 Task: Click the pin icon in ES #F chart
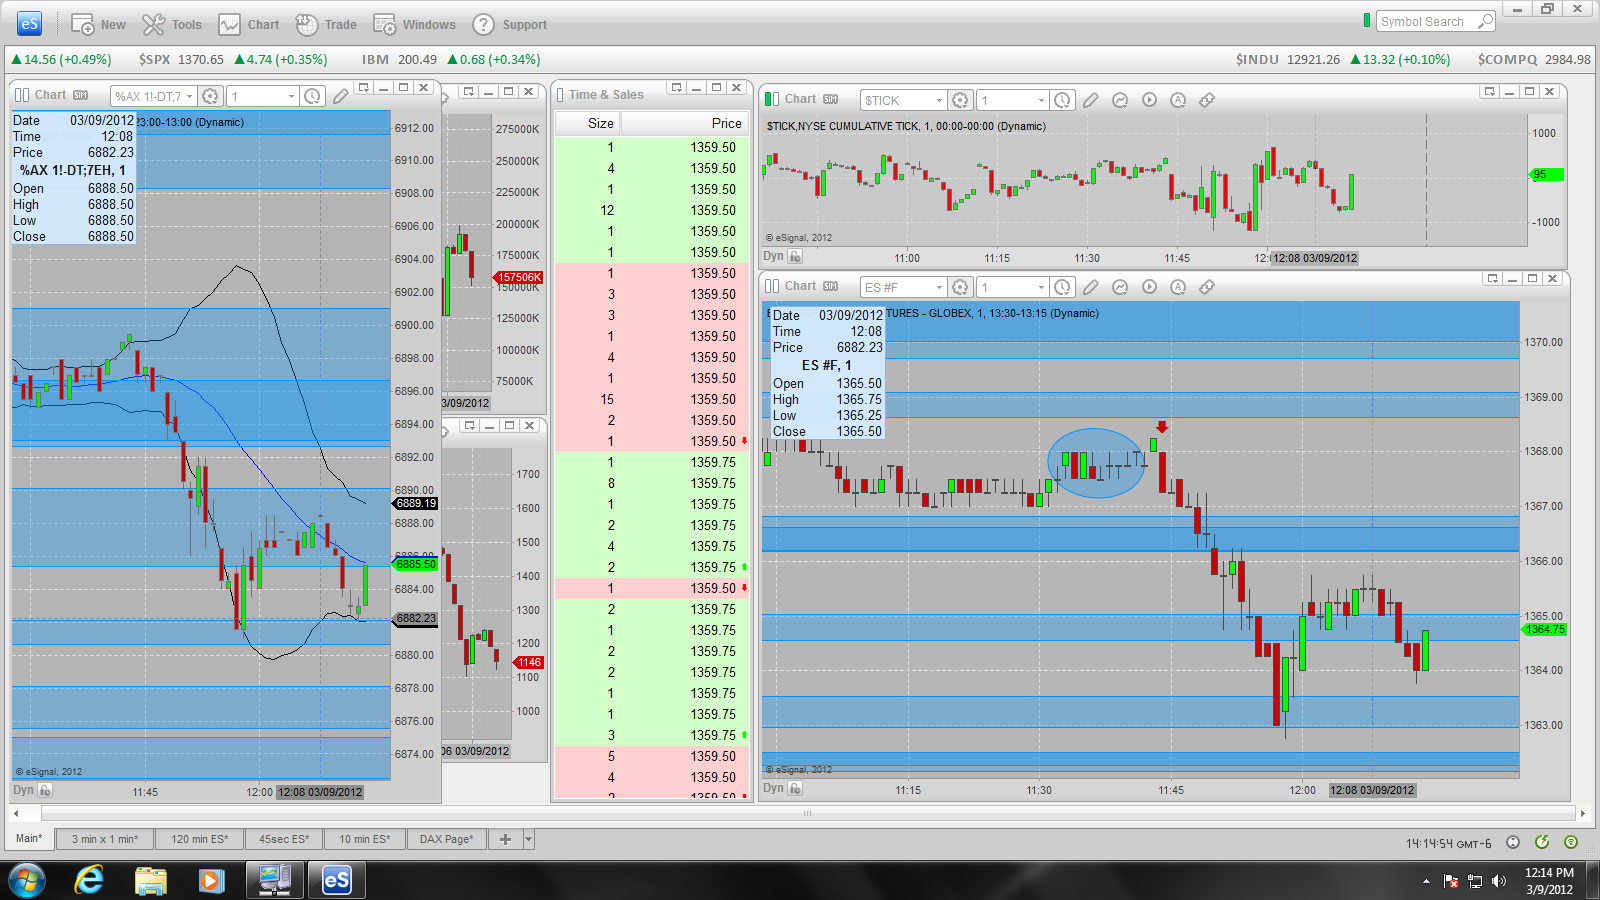(1207, 287)
